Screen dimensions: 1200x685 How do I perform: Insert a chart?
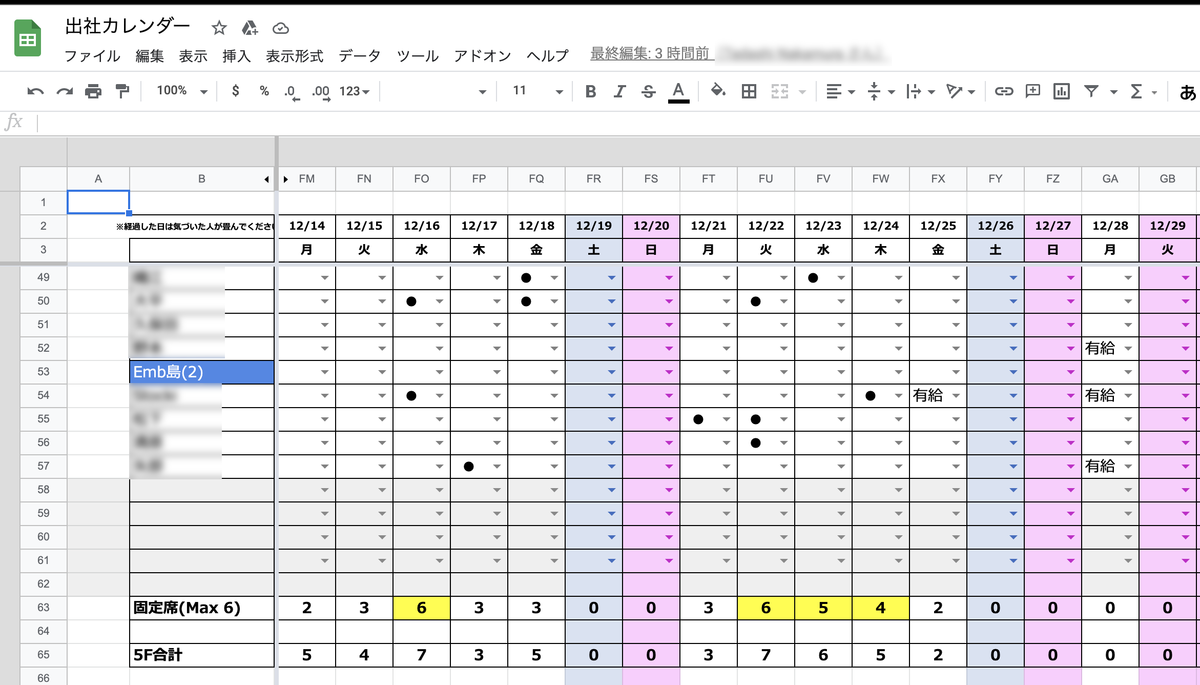[1063, 91]
